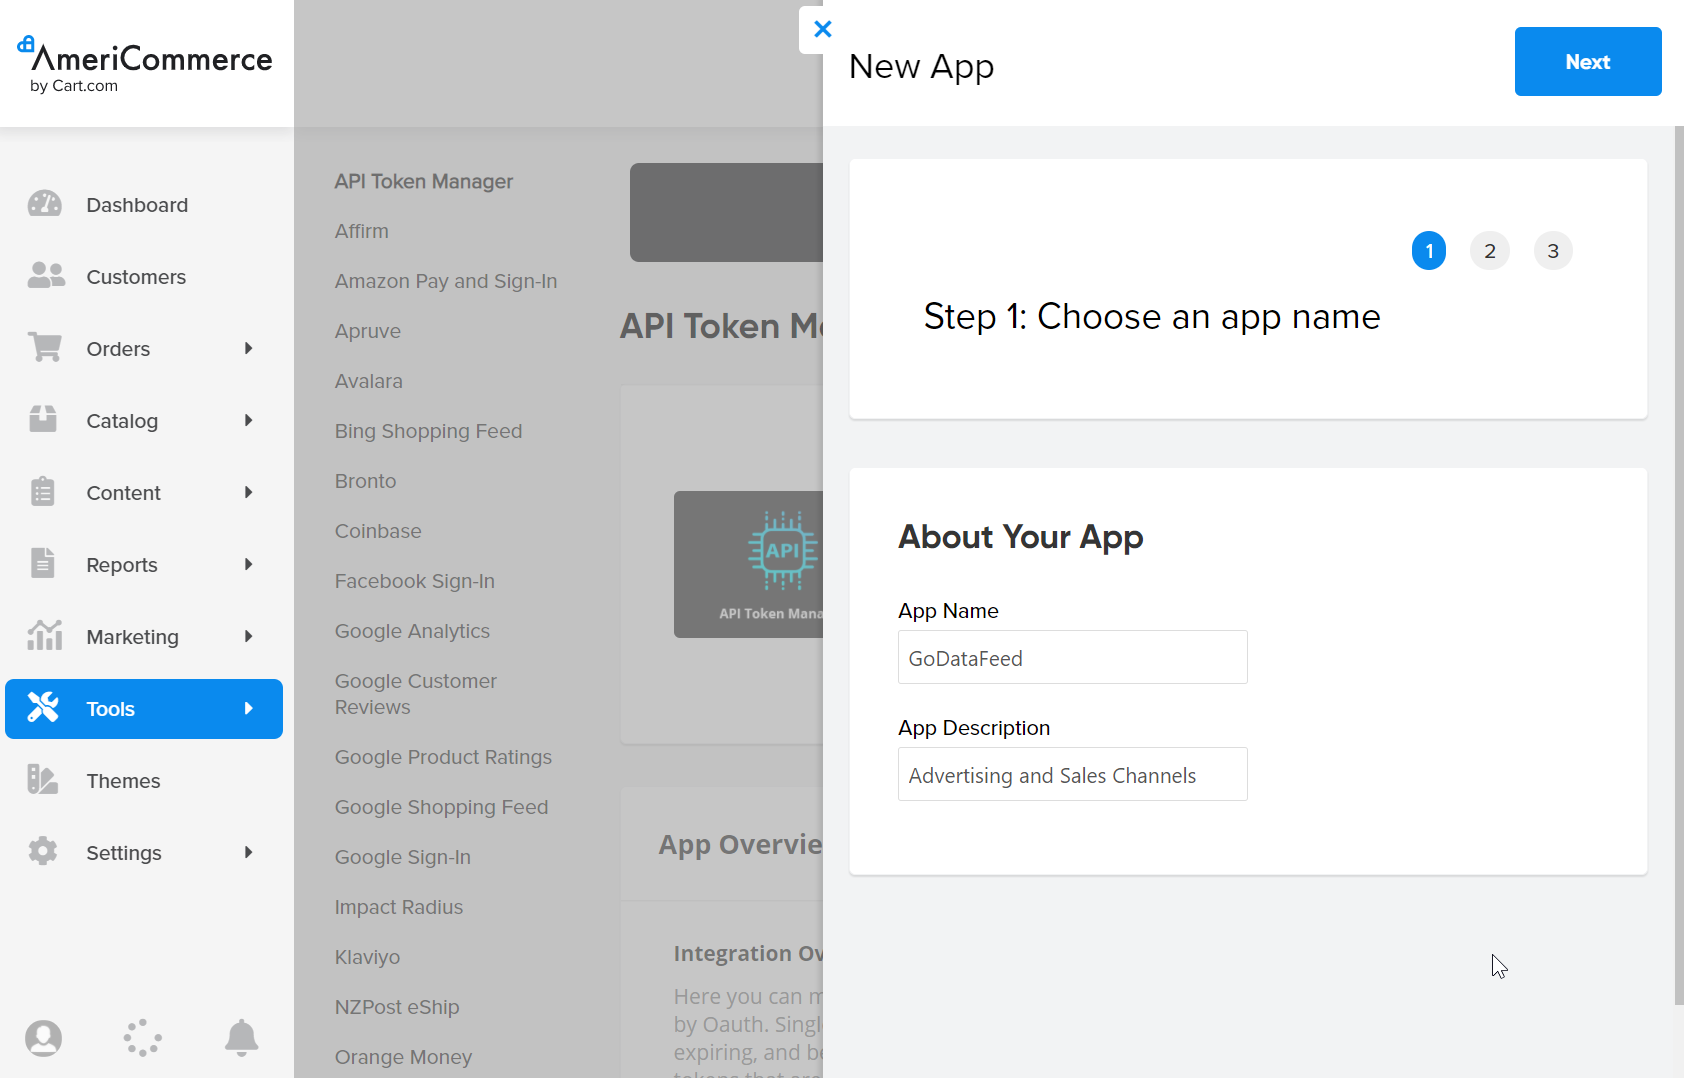Click the Orders shopping cart icon
Screen dimensions: 1684x1078
click(45, 348)
